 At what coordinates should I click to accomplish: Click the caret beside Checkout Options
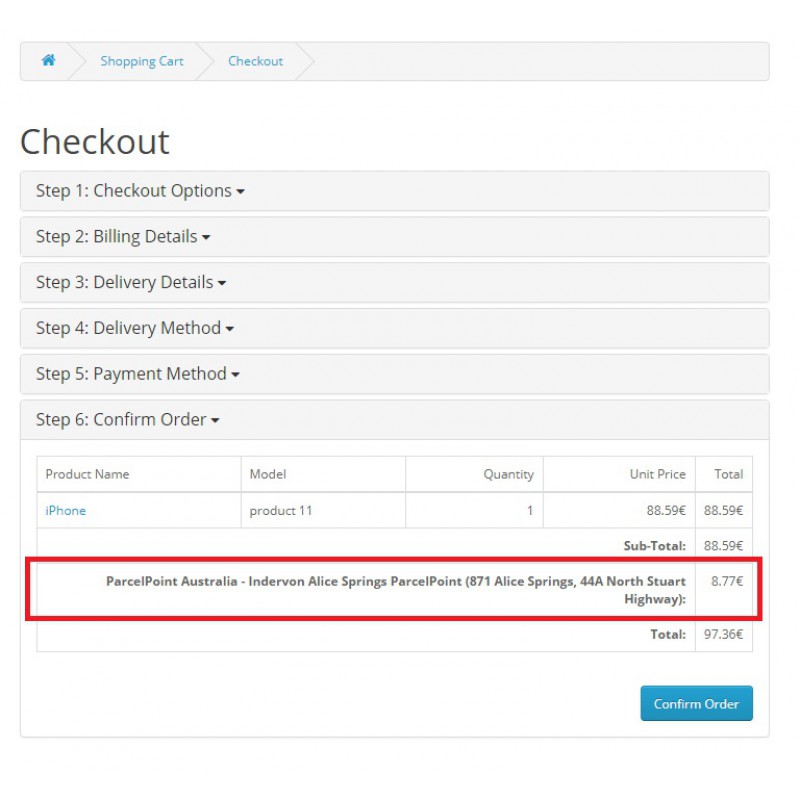click(241, 192)
